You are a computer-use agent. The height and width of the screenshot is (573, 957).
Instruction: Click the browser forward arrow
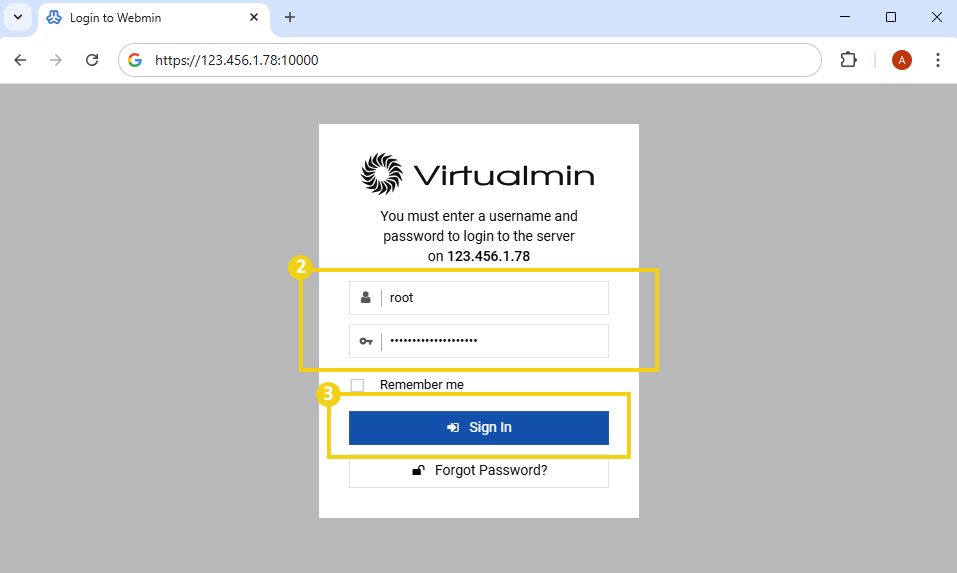[56, 60]
